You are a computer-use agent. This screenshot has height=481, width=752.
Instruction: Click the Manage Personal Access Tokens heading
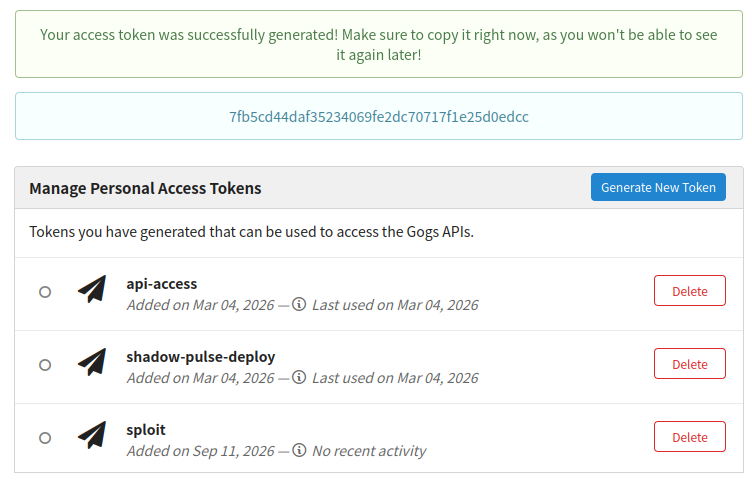[145, 188]
